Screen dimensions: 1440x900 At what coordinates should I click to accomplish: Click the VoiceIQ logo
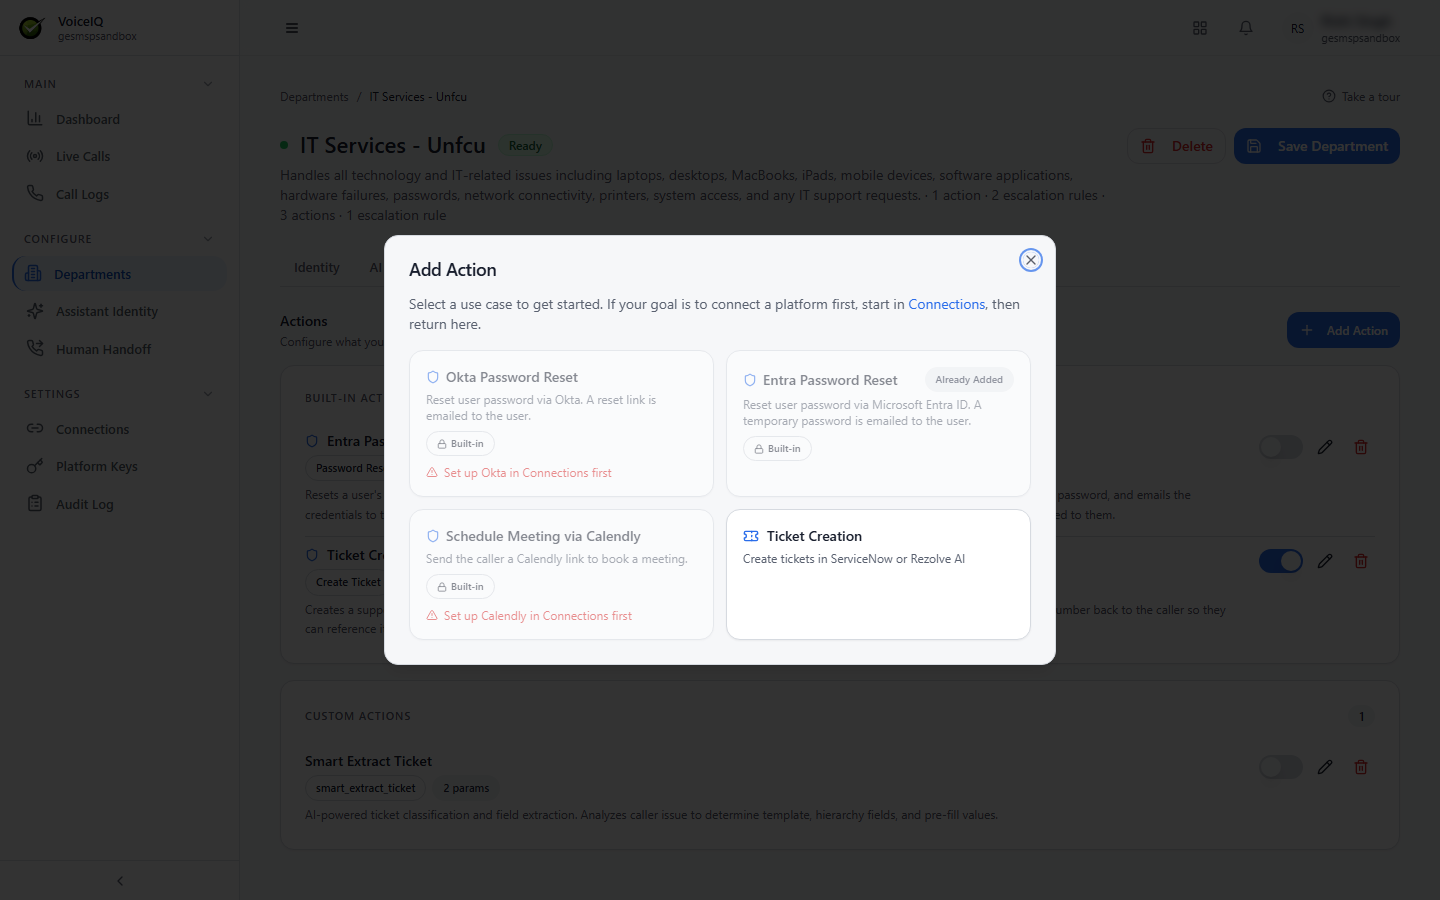32,28
